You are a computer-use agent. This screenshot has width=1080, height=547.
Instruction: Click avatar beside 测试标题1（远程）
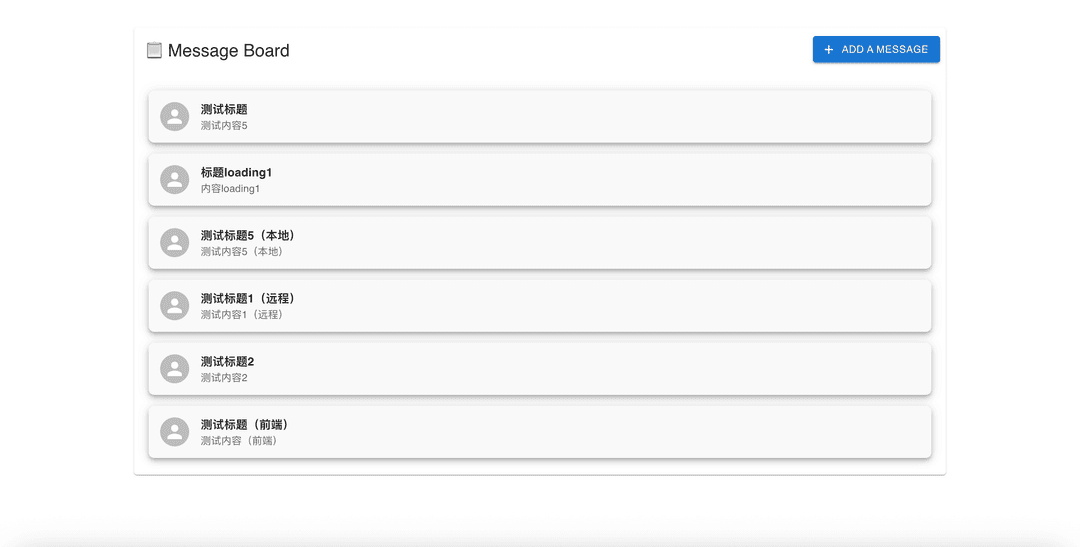(x=175, y=306)
